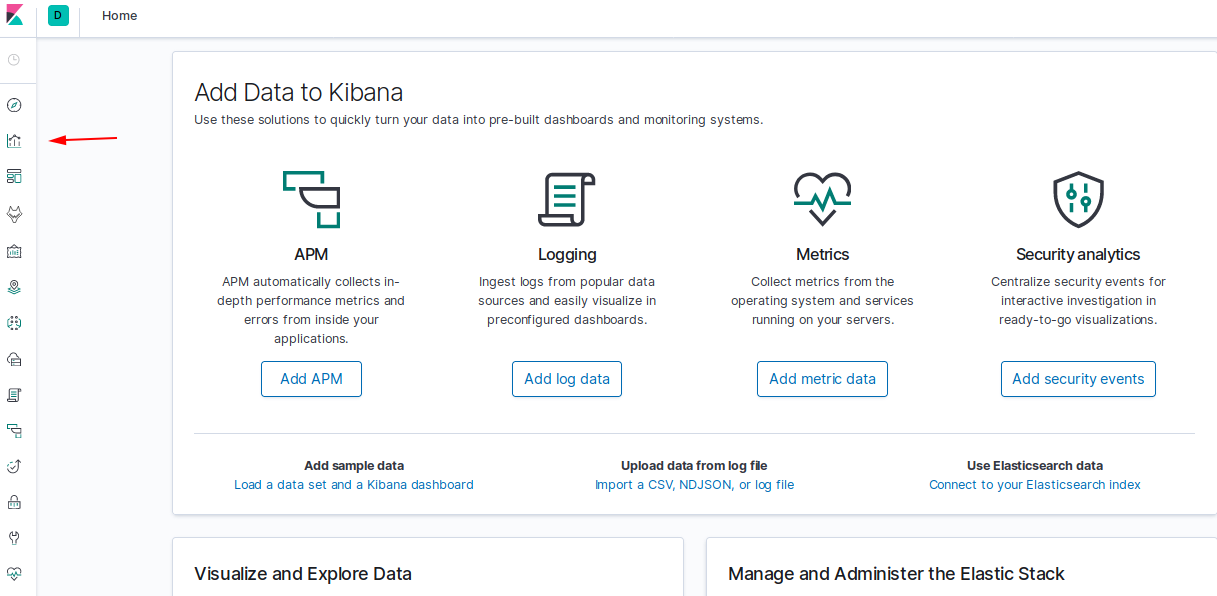Open SIEM lock icon in sidebar
1217x596 pixels.
tap(14, 502)
